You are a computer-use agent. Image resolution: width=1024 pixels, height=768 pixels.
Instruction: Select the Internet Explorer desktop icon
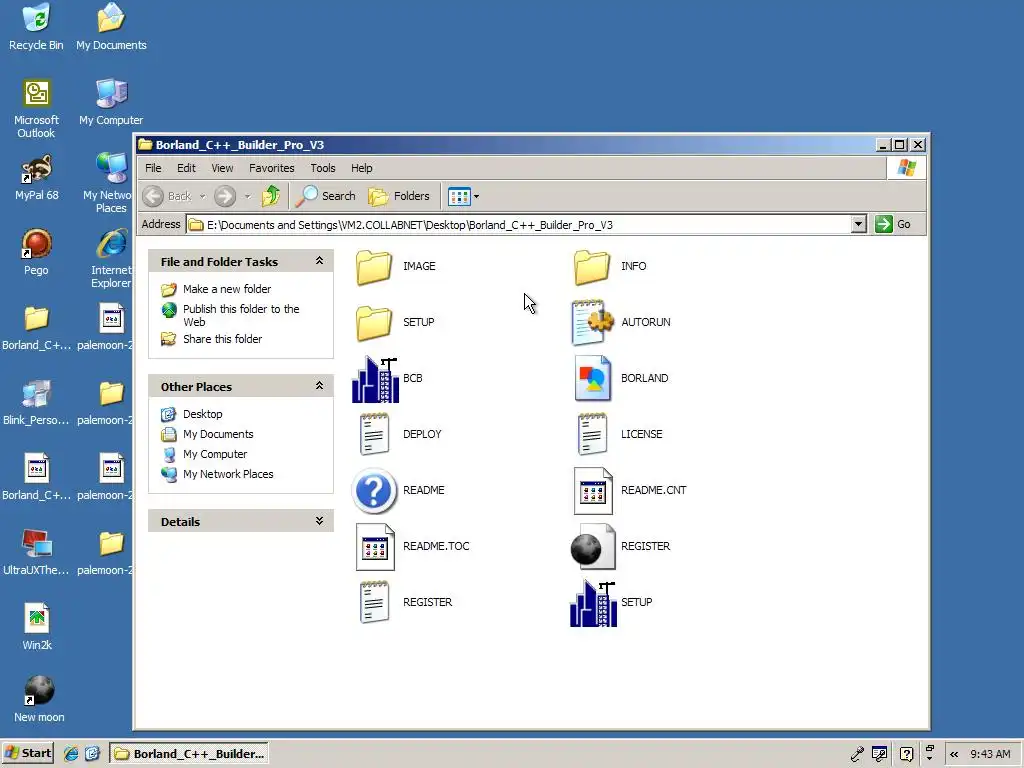coord(111,259)
